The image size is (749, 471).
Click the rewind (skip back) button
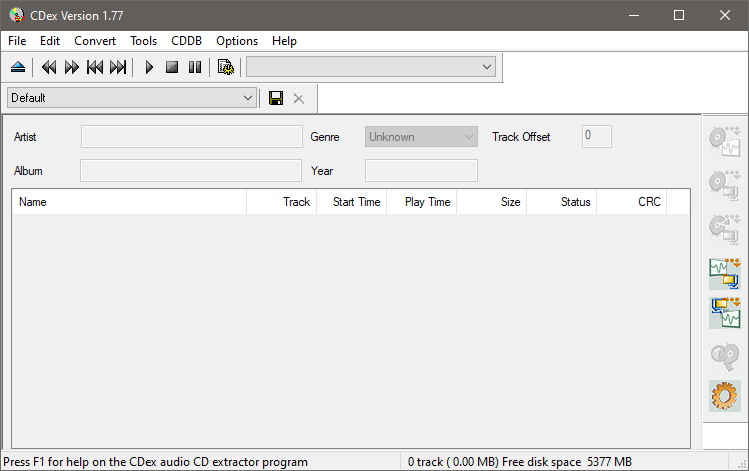click(49, 67)
